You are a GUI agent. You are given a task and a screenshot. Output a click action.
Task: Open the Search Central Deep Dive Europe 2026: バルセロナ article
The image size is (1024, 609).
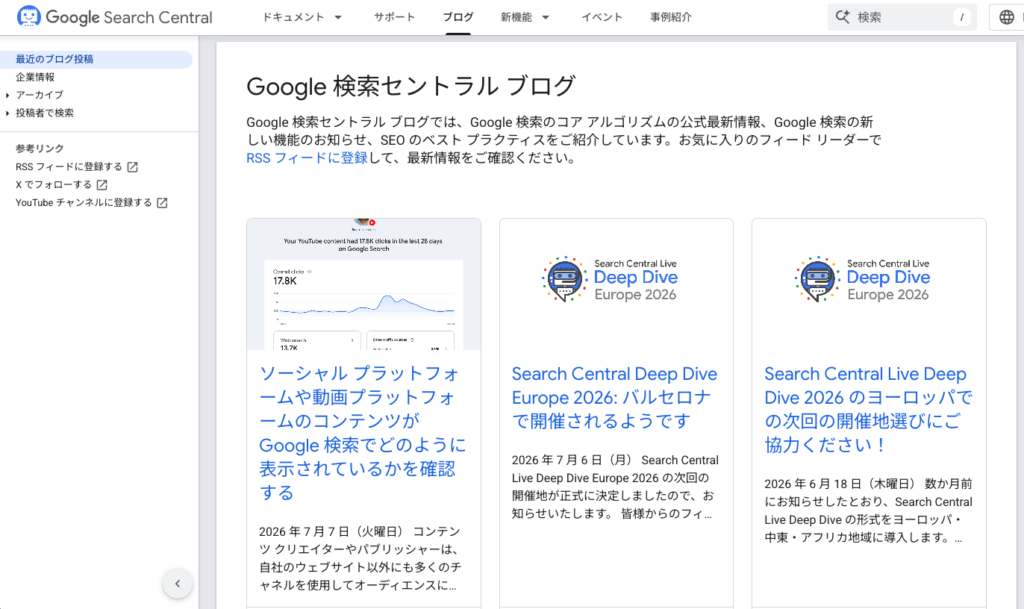click(x=615, y=398)
